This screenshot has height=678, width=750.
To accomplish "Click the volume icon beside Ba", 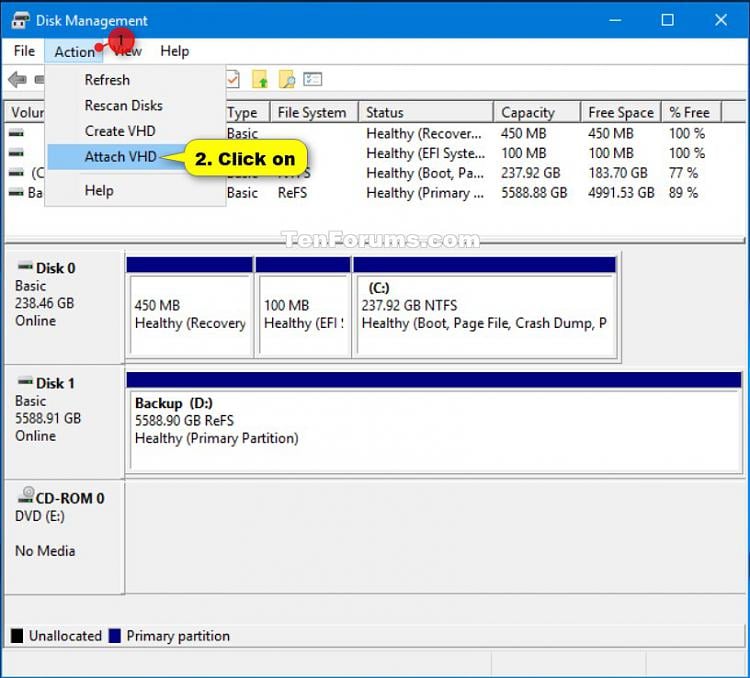I will point(16,192).
